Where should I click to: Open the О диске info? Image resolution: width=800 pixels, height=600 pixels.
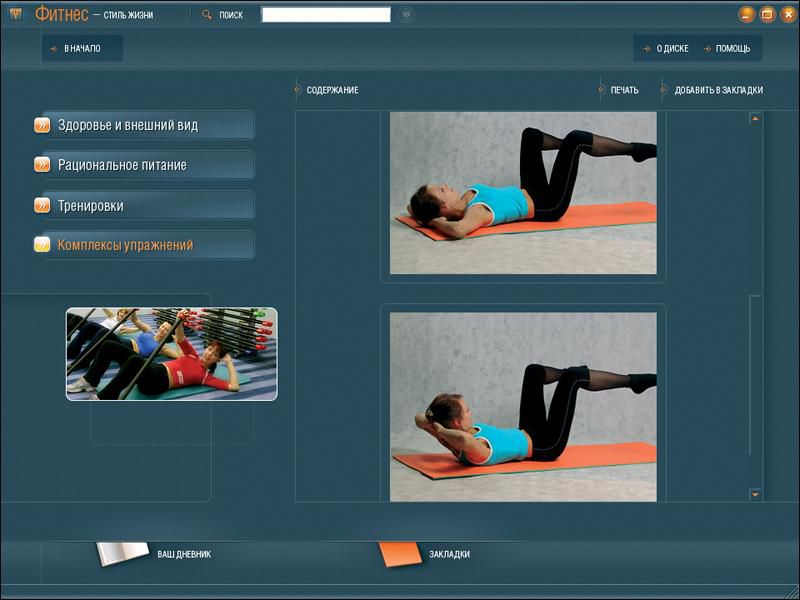(x=671, y=48)
